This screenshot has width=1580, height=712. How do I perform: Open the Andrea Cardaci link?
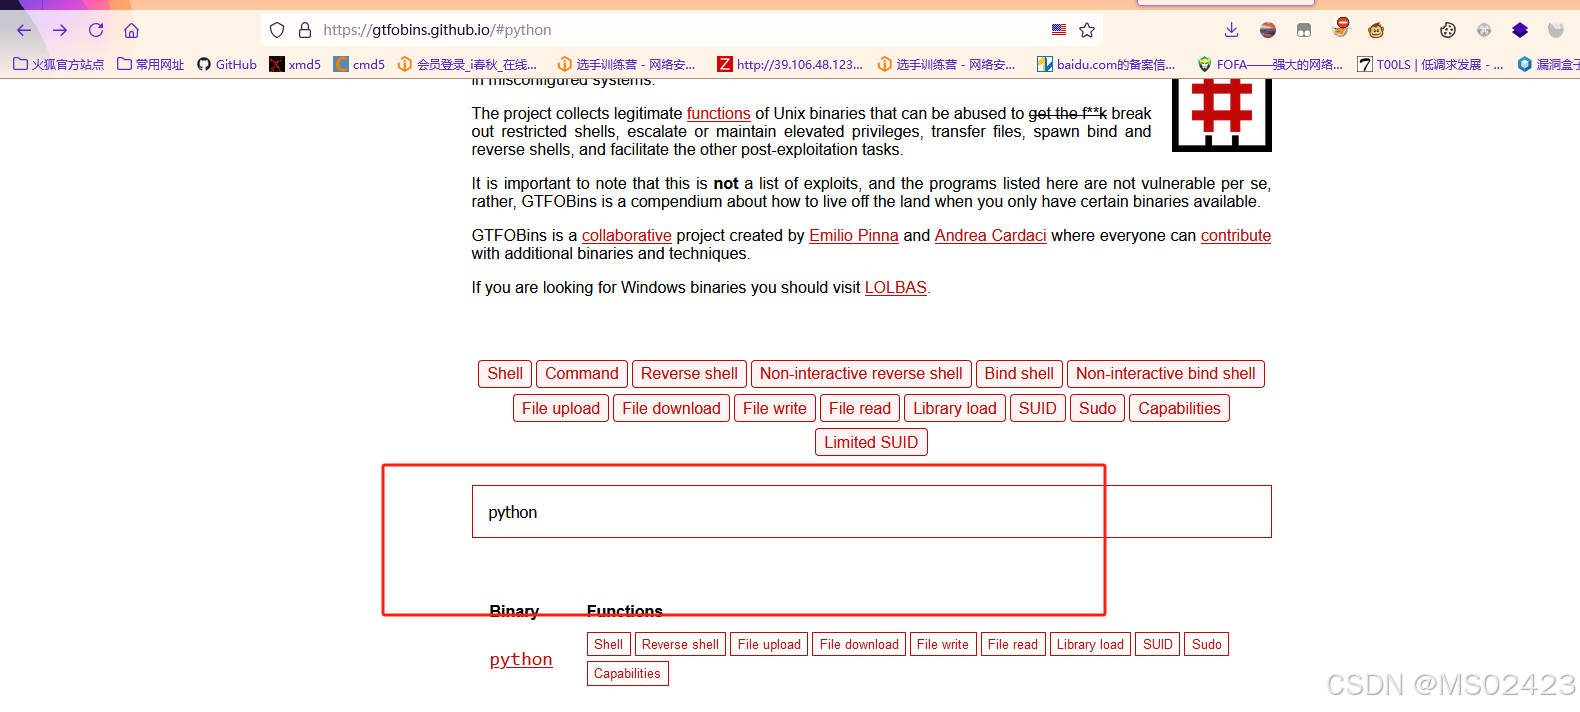point(990,236)
